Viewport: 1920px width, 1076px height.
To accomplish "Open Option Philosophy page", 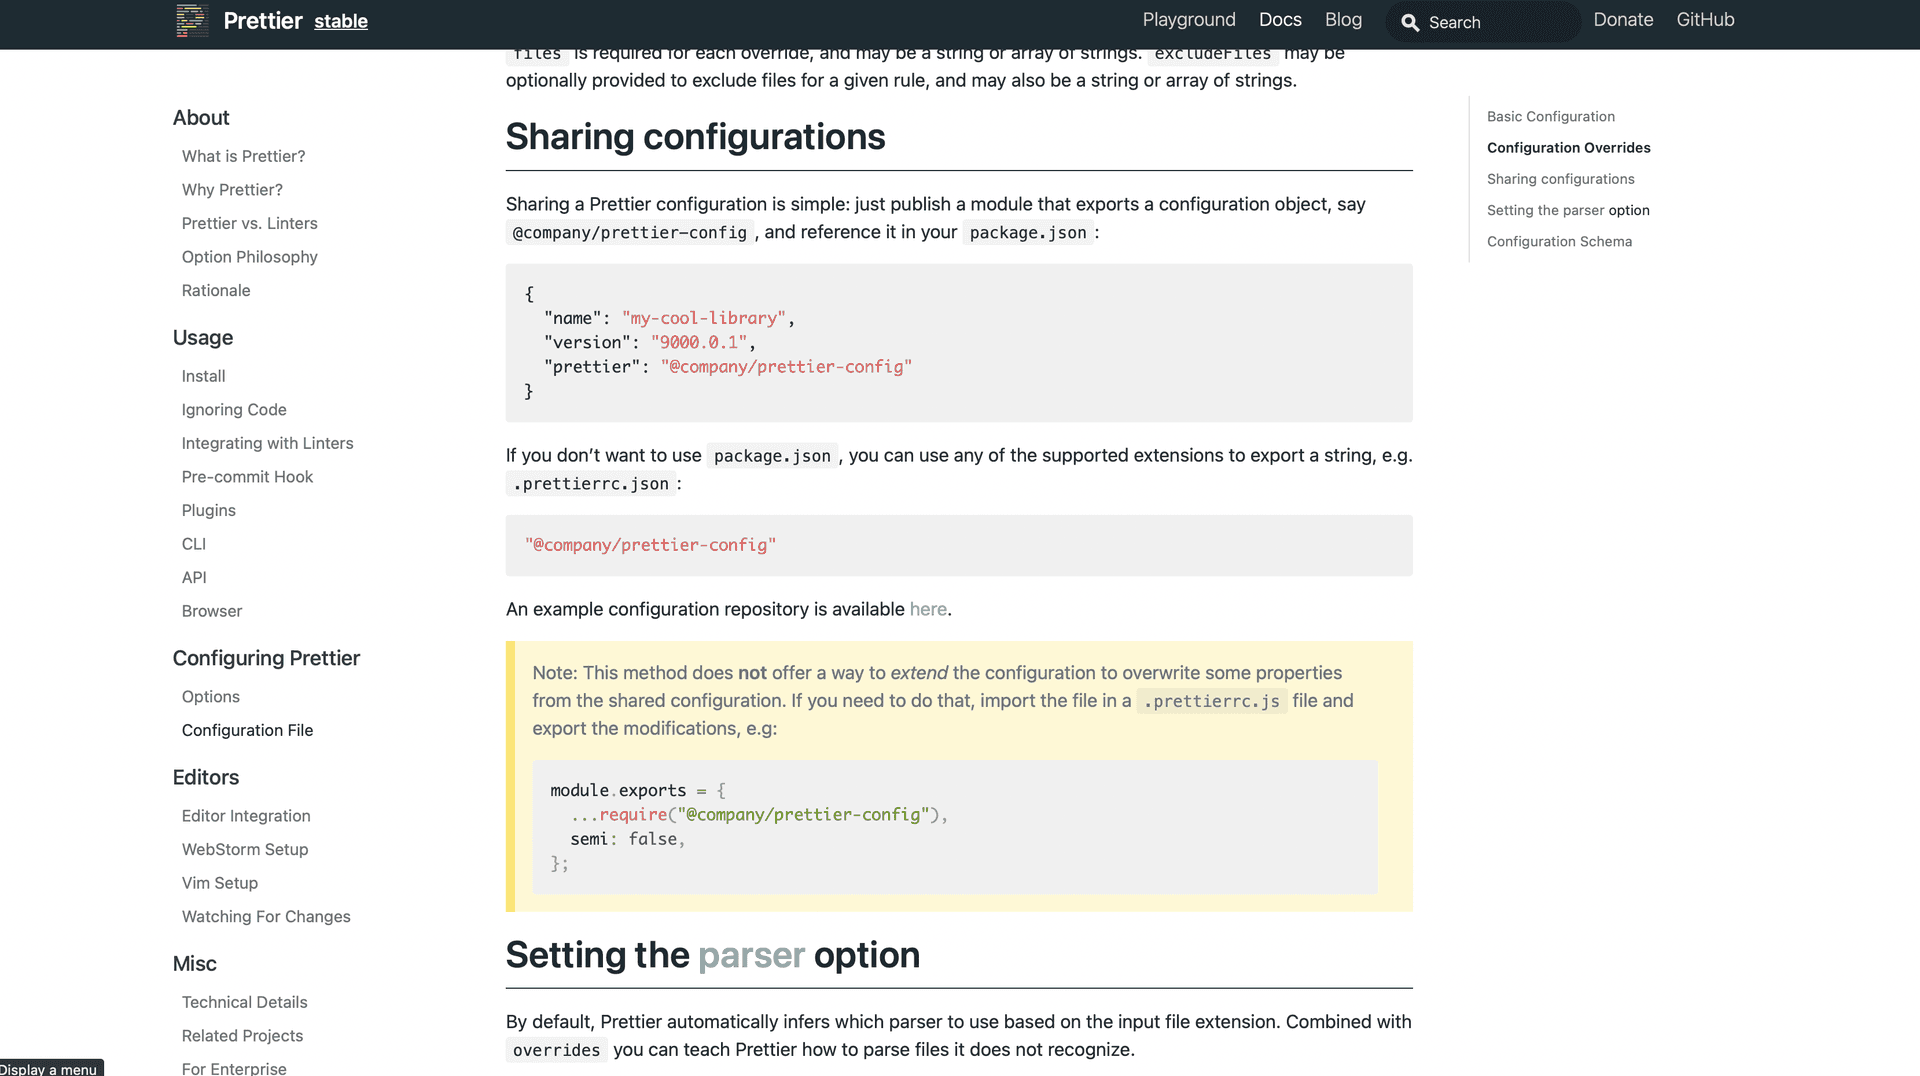I will click(249, 257).
